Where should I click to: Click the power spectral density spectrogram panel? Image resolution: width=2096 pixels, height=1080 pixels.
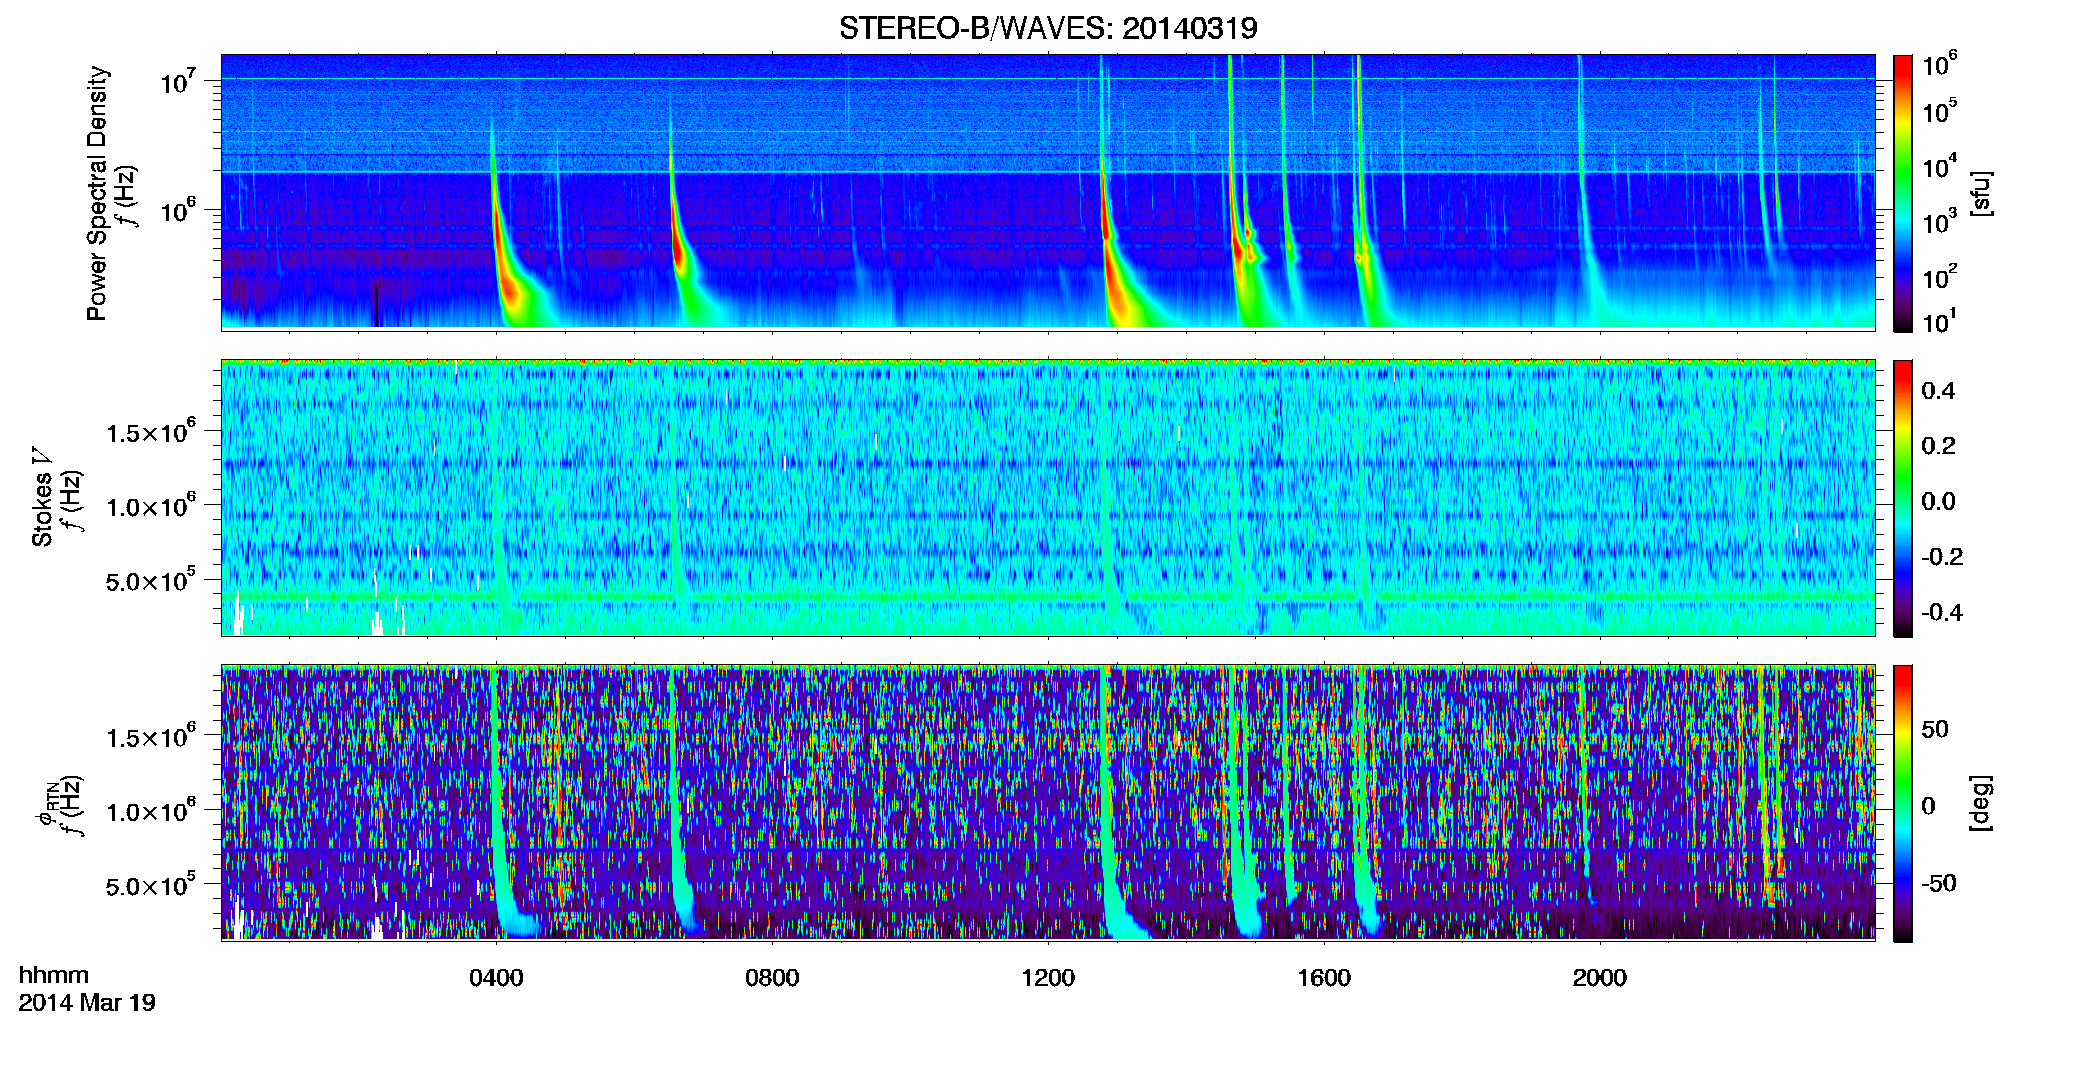tap(1048, 192)
